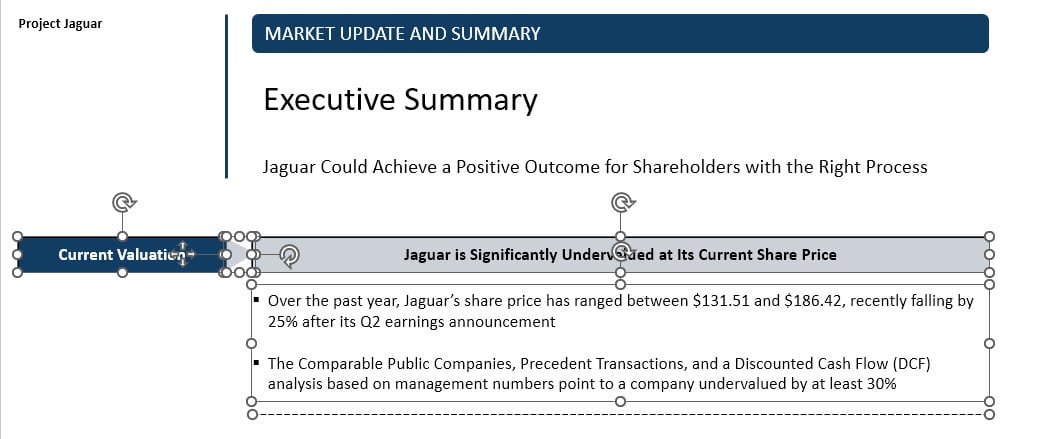Click bottom-left corner handle of Current Valuation box
Image resolution: width=1037 pixels, height=439 pixels.
(x=17, y=272)
